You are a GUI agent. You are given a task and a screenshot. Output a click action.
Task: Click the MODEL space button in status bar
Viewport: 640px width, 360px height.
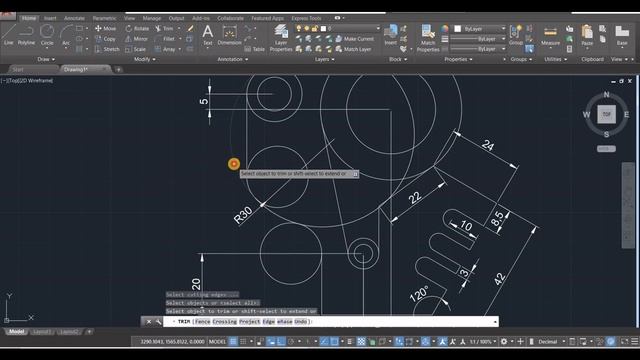[x=217, y=341]
